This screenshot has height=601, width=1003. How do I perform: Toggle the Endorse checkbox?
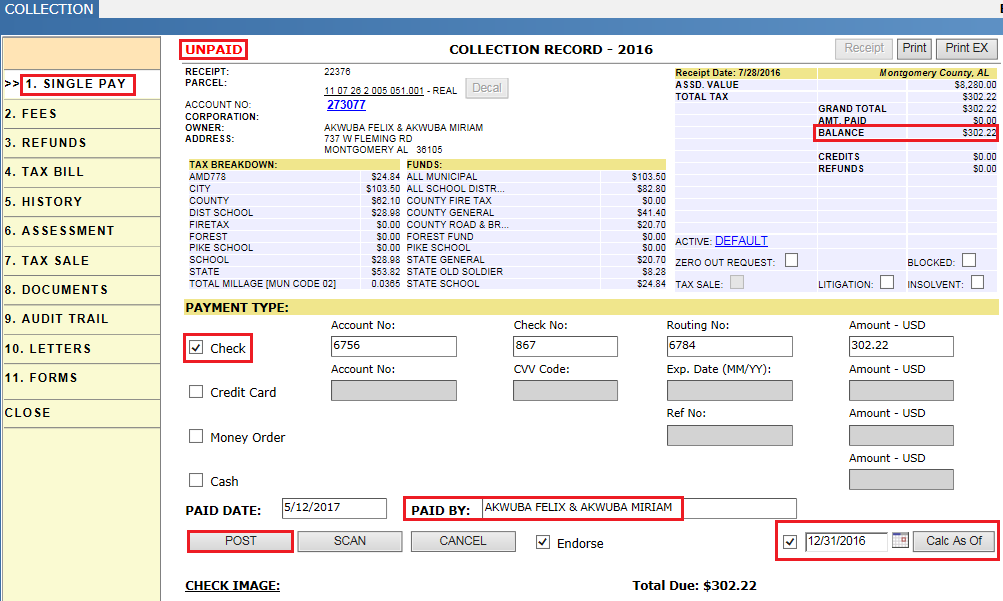click(543, 542)
